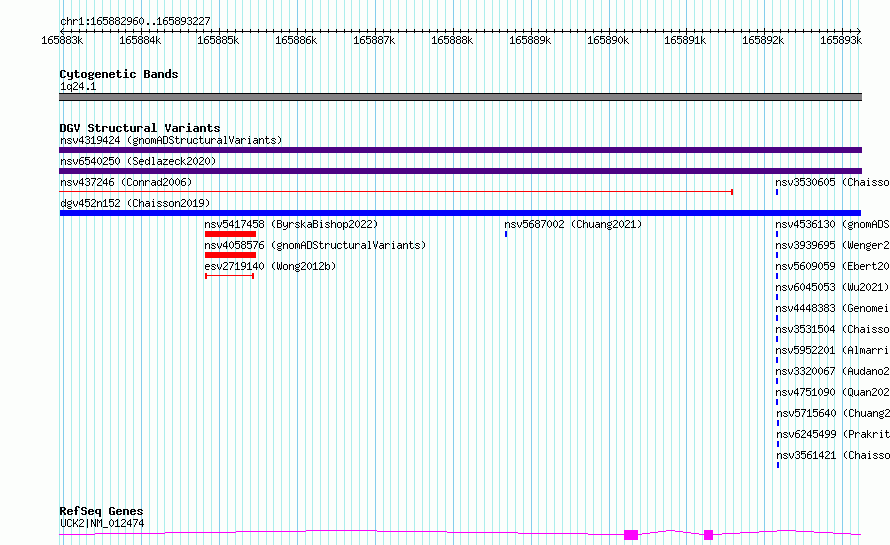Click the 165887k ruler tick label

(x=374, y=40)
